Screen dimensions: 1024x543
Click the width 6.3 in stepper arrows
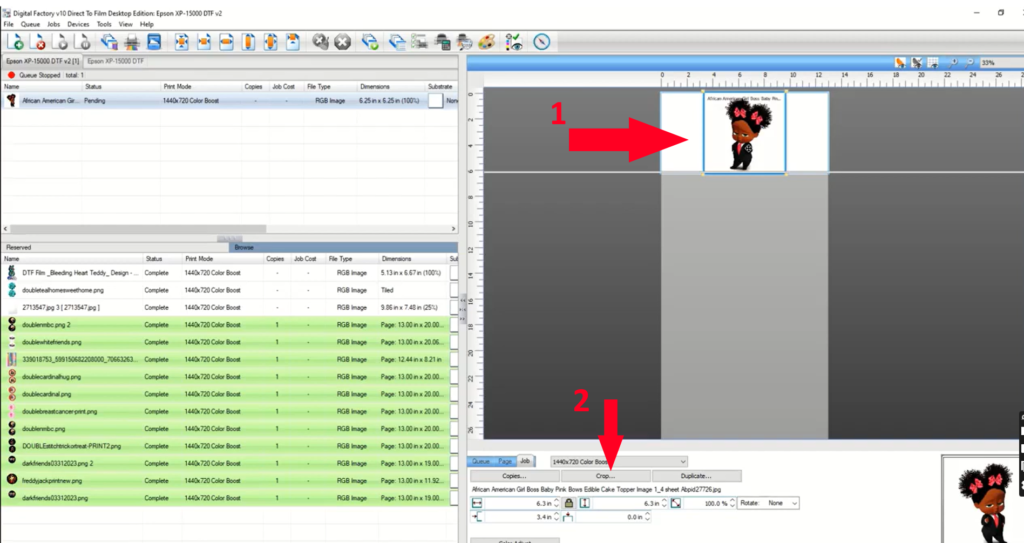click(556, 503)
